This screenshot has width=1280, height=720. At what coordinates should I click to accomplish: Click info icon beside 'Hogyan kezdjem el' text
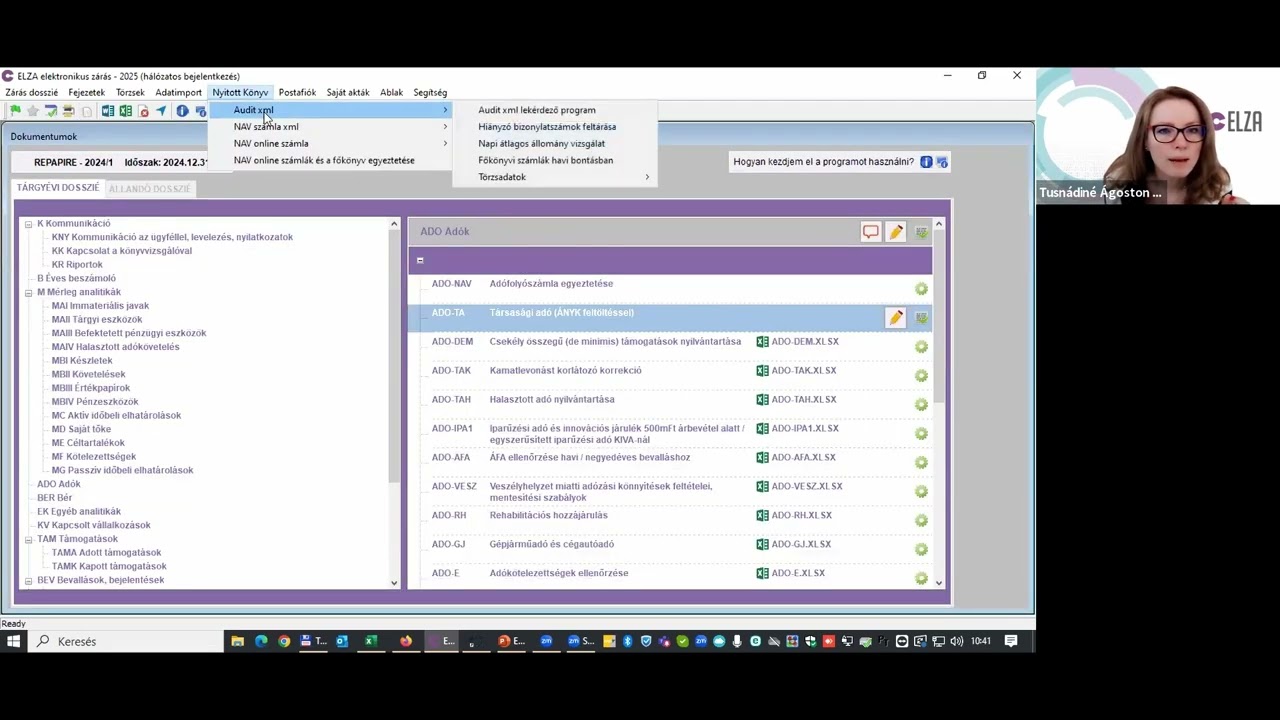click(x=926, y=162)
